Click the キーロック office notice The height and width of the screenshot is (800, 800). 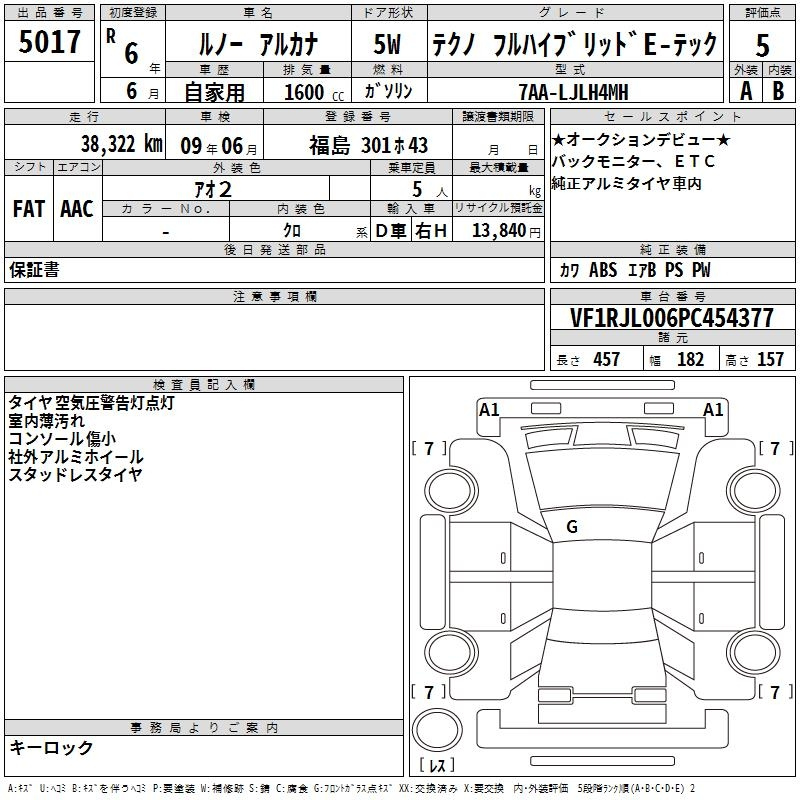pos(52,747)
